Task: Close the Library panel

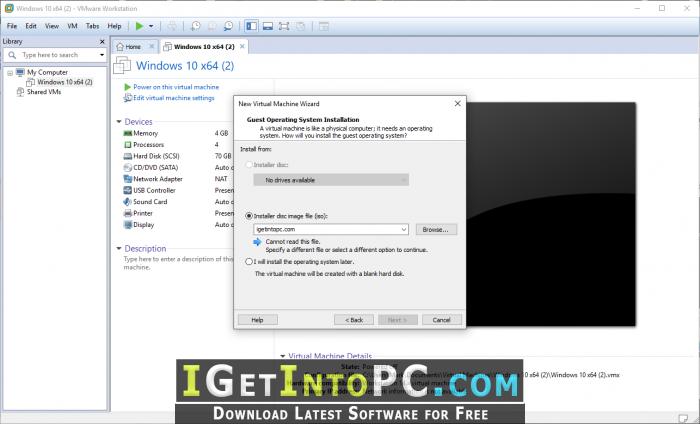Action: pyautogui.click(x=102, y=42)
